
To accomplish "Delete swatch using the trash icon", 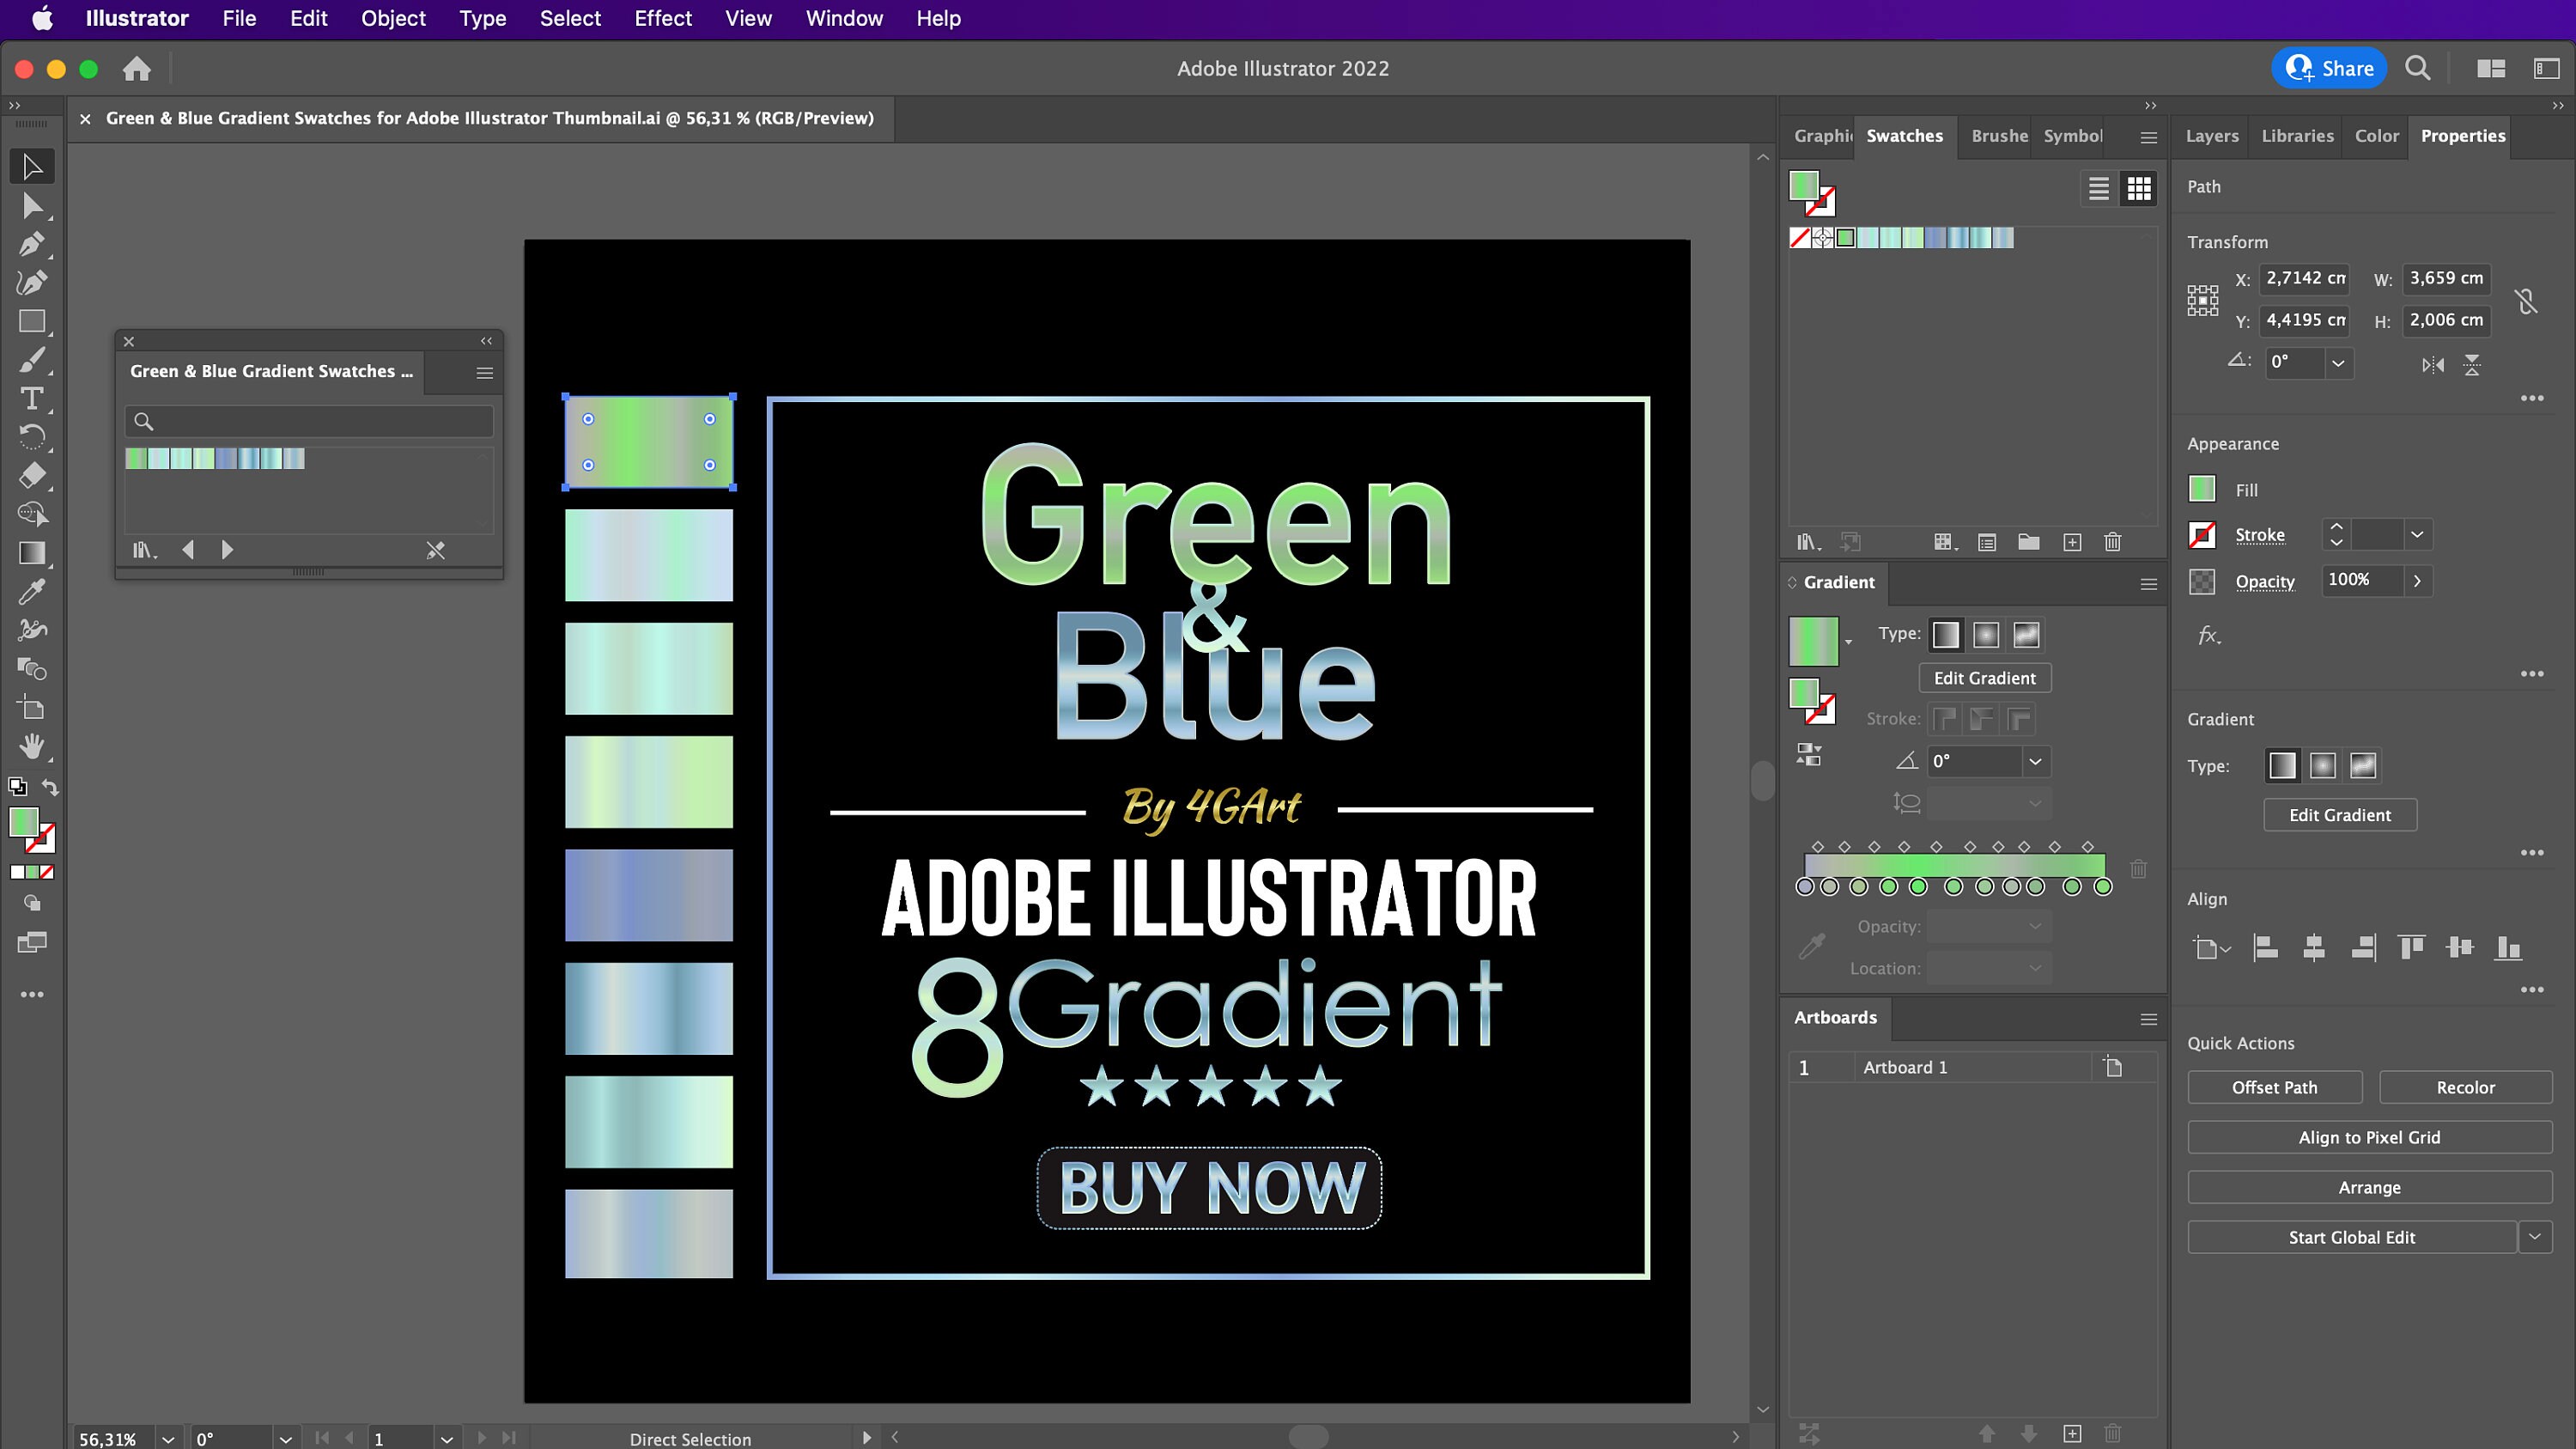I will [2113, 542].
